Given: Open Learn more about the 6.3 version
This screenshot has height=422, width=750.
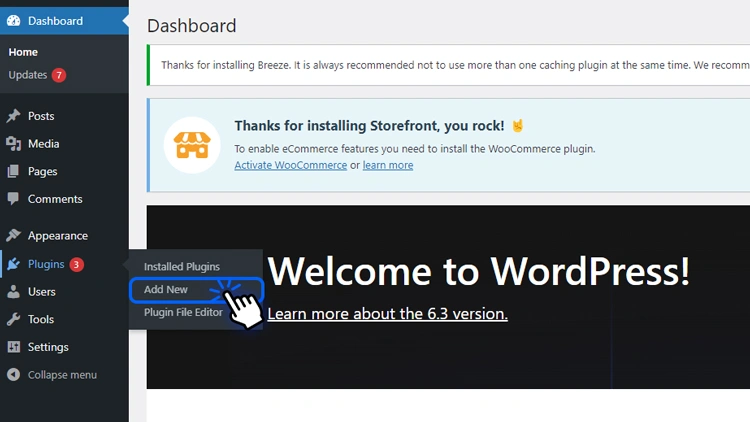Looking at the screenshot, I should pyautogui.click(x=387, y=314).
